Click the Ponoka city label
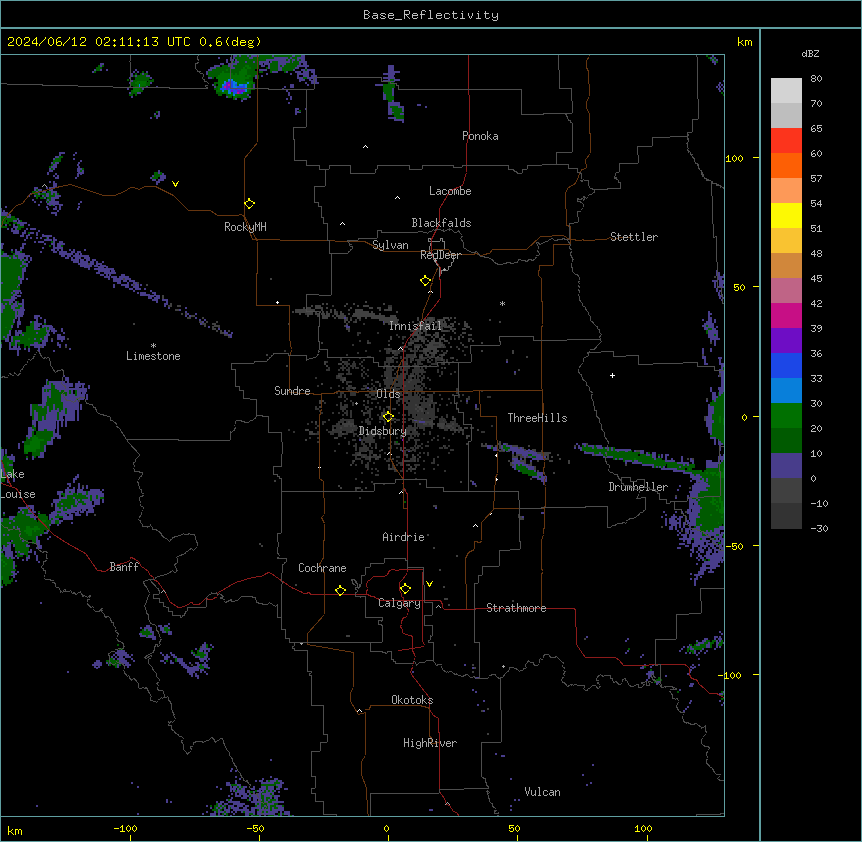Screen dimensions: 862x842 tap(480, 136)
